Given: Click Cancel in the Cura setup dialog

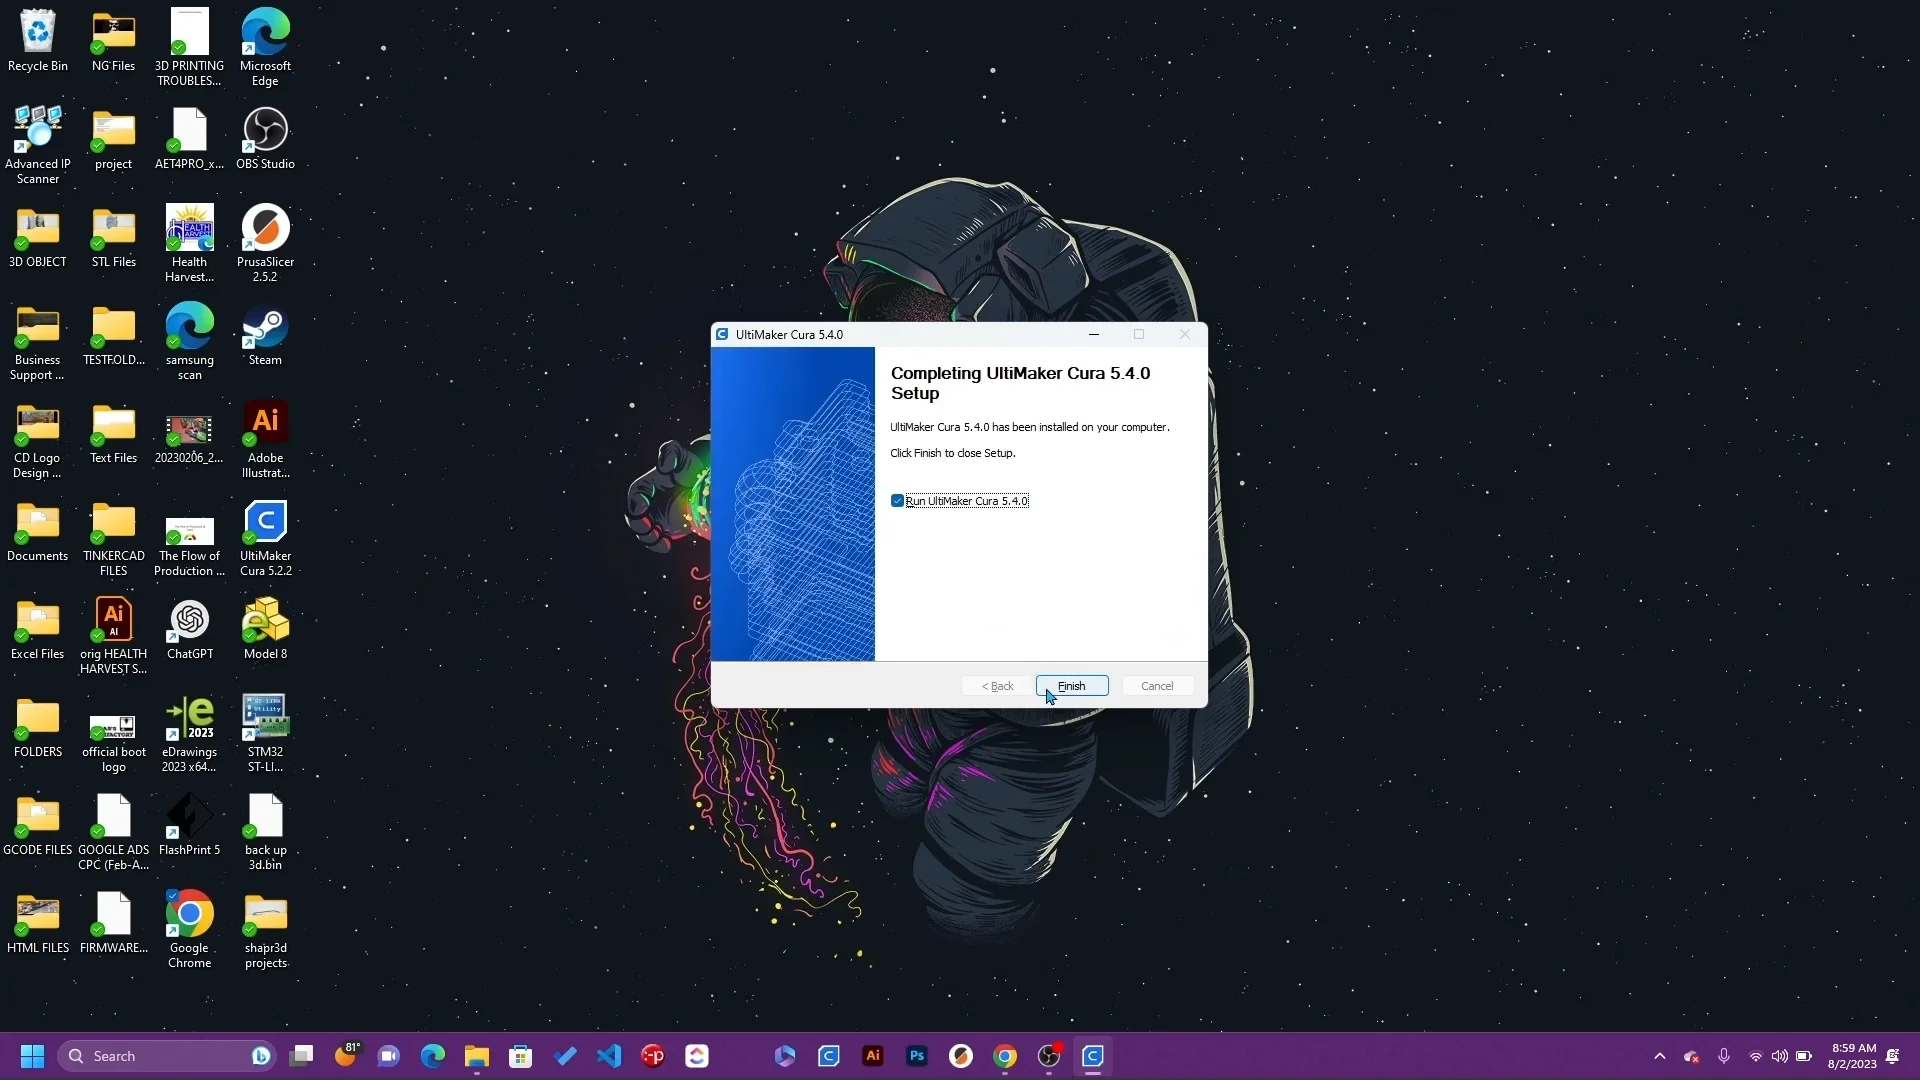Looking at the screenshot, I should point(1157,686).
